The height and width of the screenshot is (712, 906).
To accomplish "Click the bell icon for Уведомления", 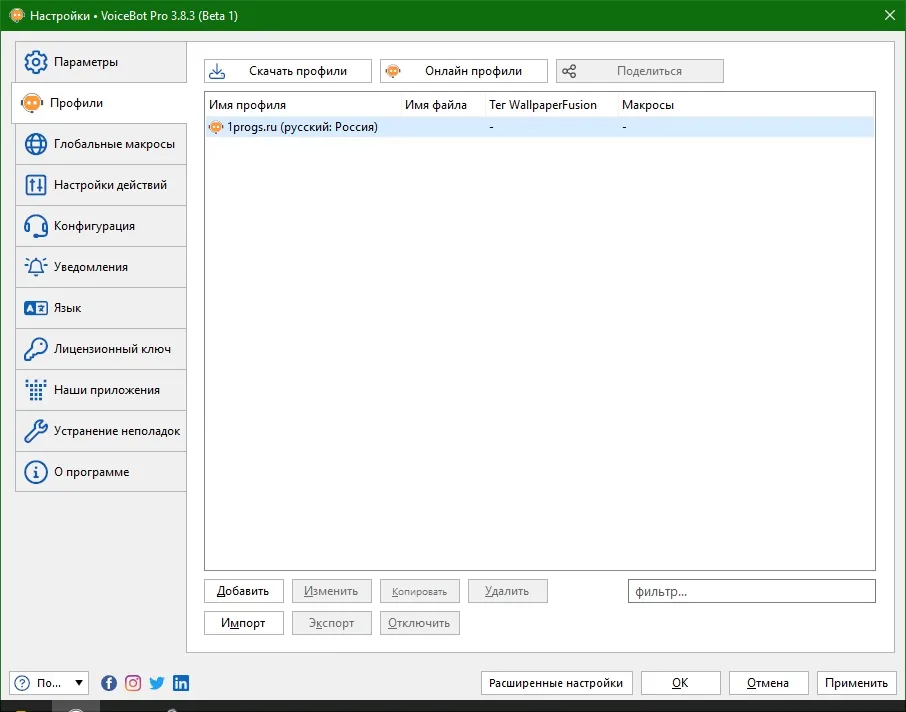I will pyautogui.click(x=36, y=267).
